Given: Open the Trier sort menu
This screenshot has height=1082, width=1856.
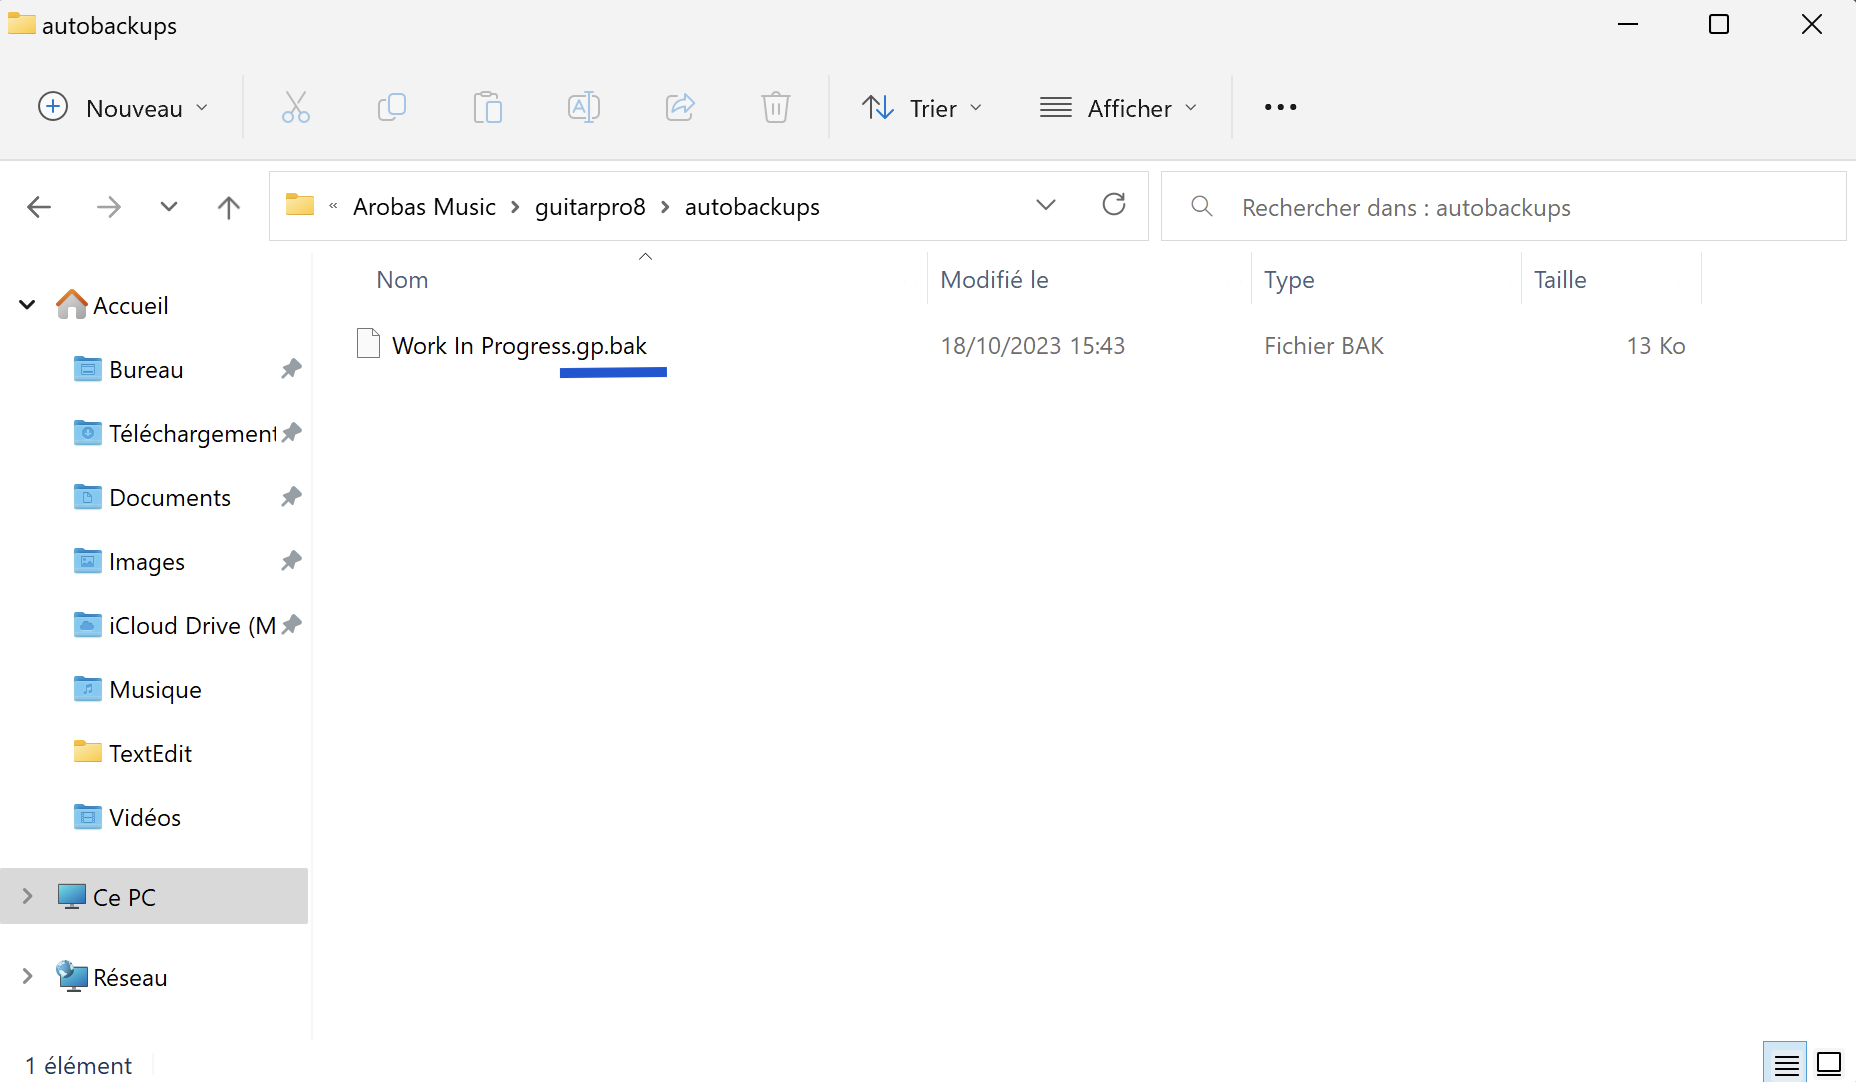Looking at the screenshot, I should [922, 107].
